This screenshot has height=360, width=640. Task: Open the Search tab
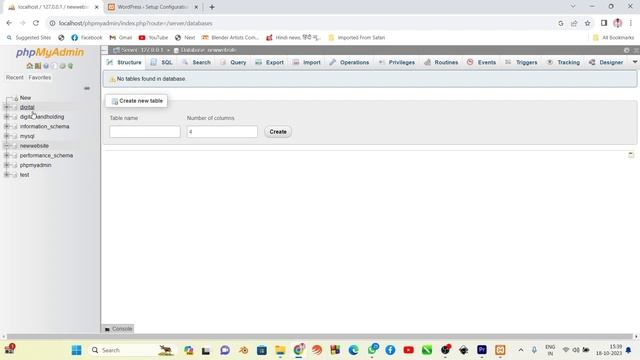pos(197,62)
